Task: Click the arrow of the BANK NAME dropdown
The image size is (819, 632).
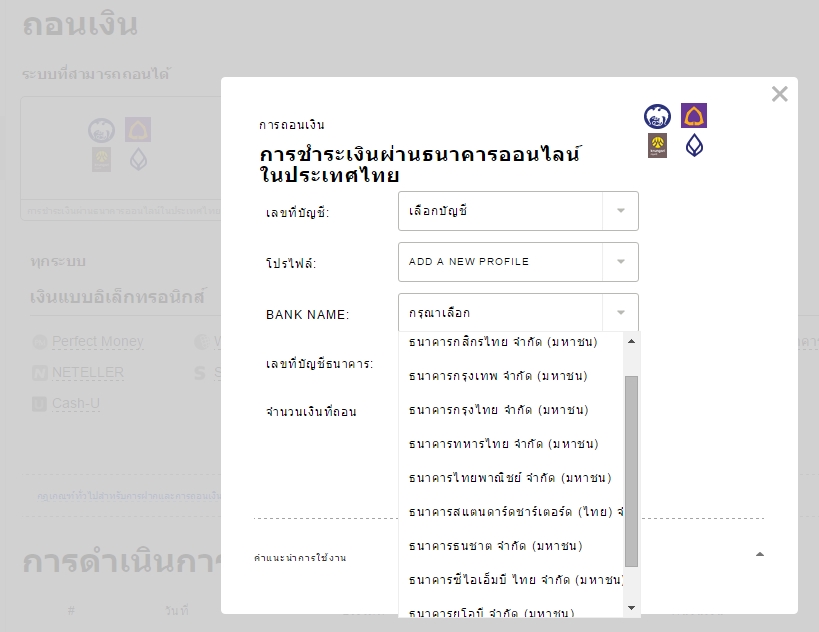Action: pyautogui.click(x=621, y=312)
